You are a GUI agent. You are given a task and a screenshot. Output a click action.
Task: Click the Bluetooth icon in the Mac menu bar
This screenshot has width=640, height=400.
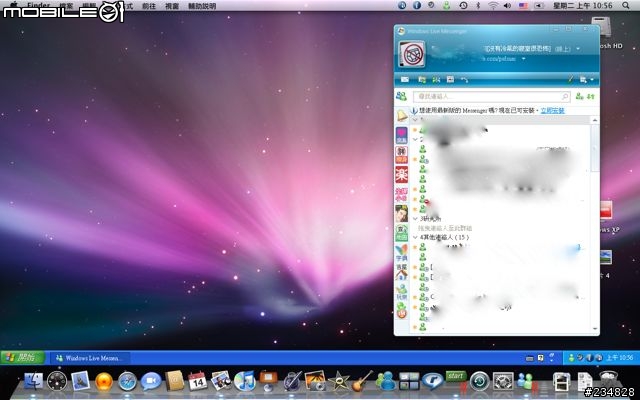pos(478,6)
